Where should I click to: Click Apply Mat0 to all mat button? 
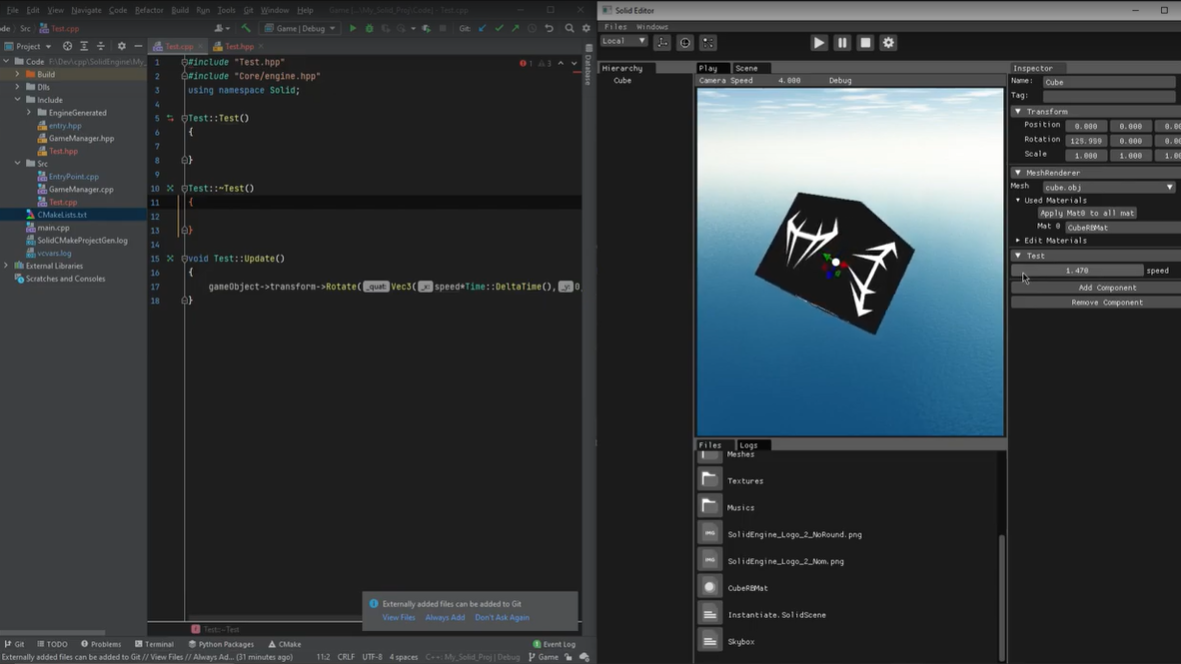[1087, 213]
